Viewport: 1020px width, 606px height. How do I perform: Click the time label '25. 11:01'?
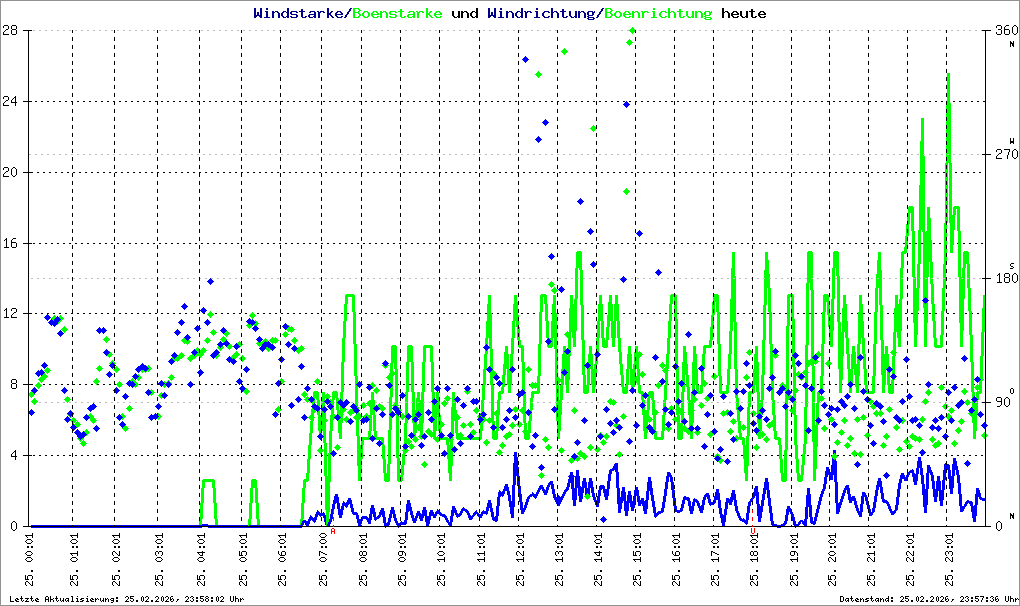(x=481, y=560)
